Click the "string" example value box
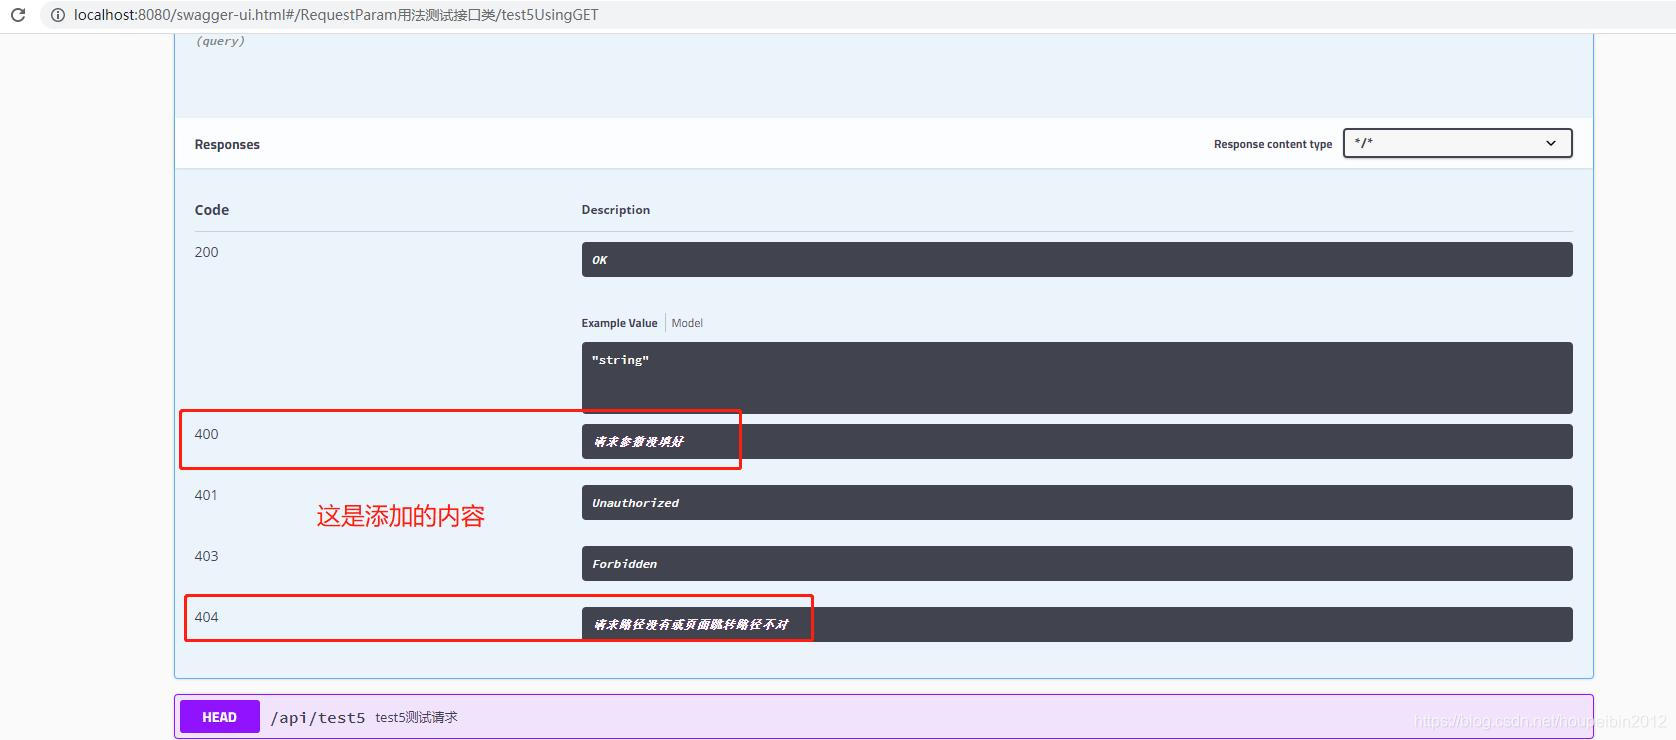1676x740 pixels. coord(1077,378)
